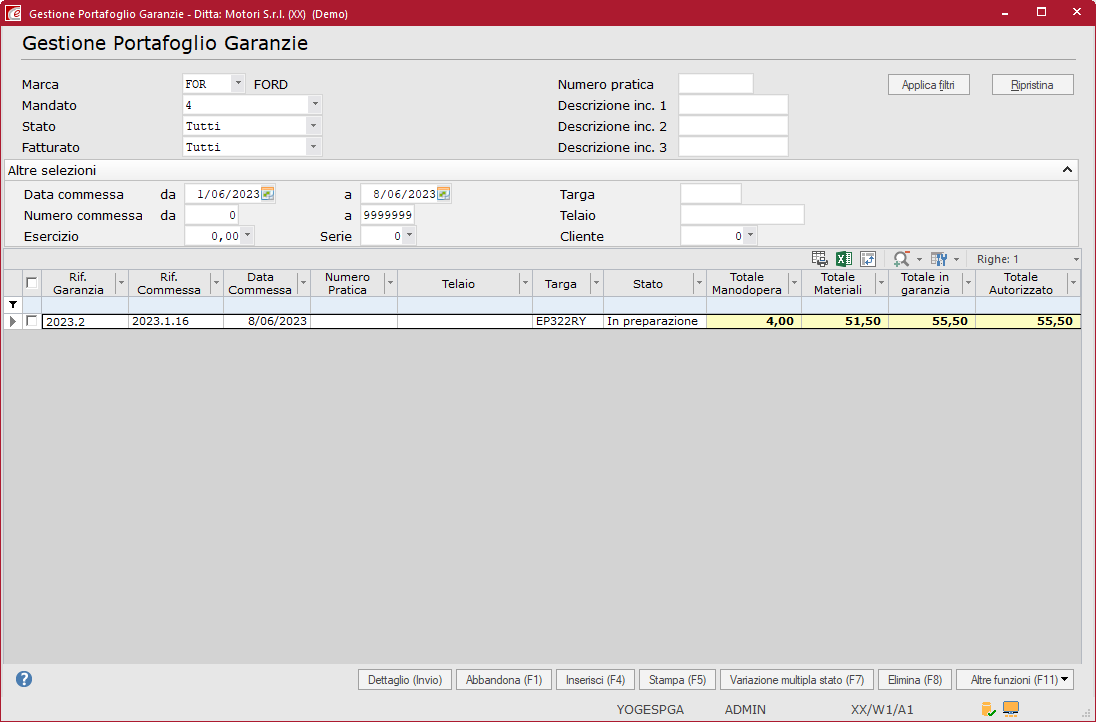Viewport: 1096px width, 722px height.
Task: Click the grid layout icon beside Excel
Action: [x=868, y=258]
